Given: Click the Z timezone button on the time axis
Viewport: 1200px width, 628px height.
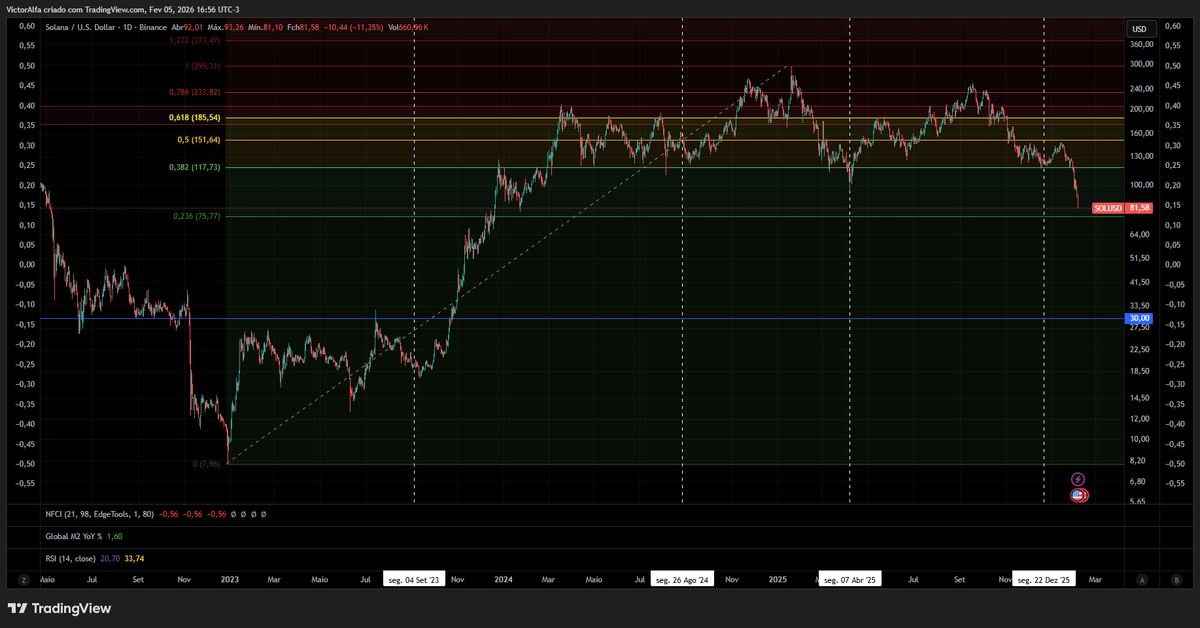Looking at the screenshot, I should pyautogui.click(x=22, y=579).
